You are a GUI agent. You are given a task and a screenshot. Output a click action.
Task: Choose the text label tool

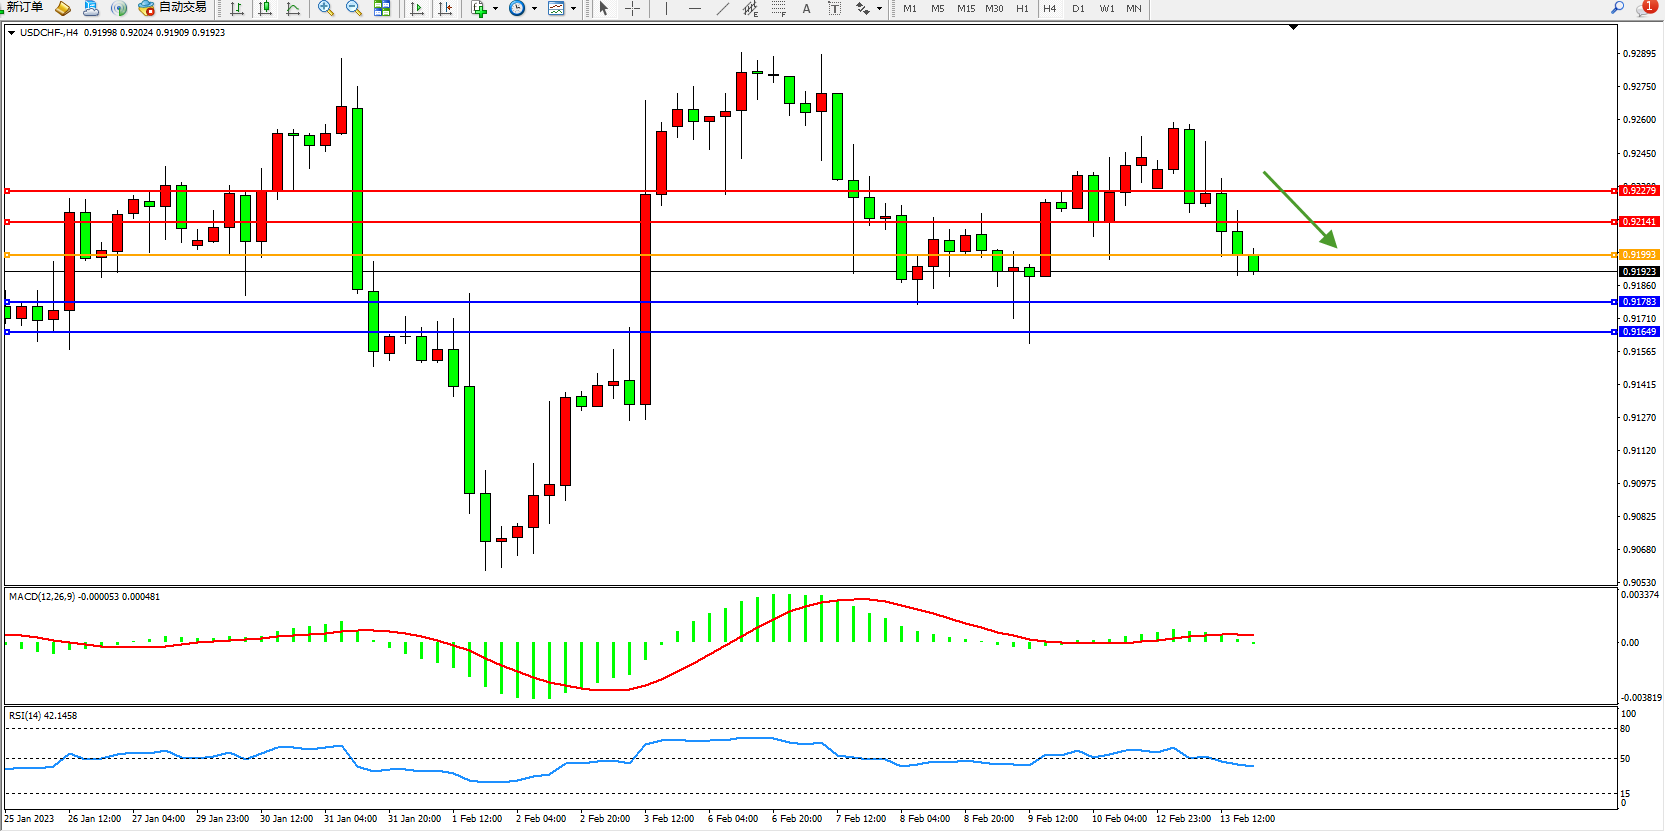[806, 8]
